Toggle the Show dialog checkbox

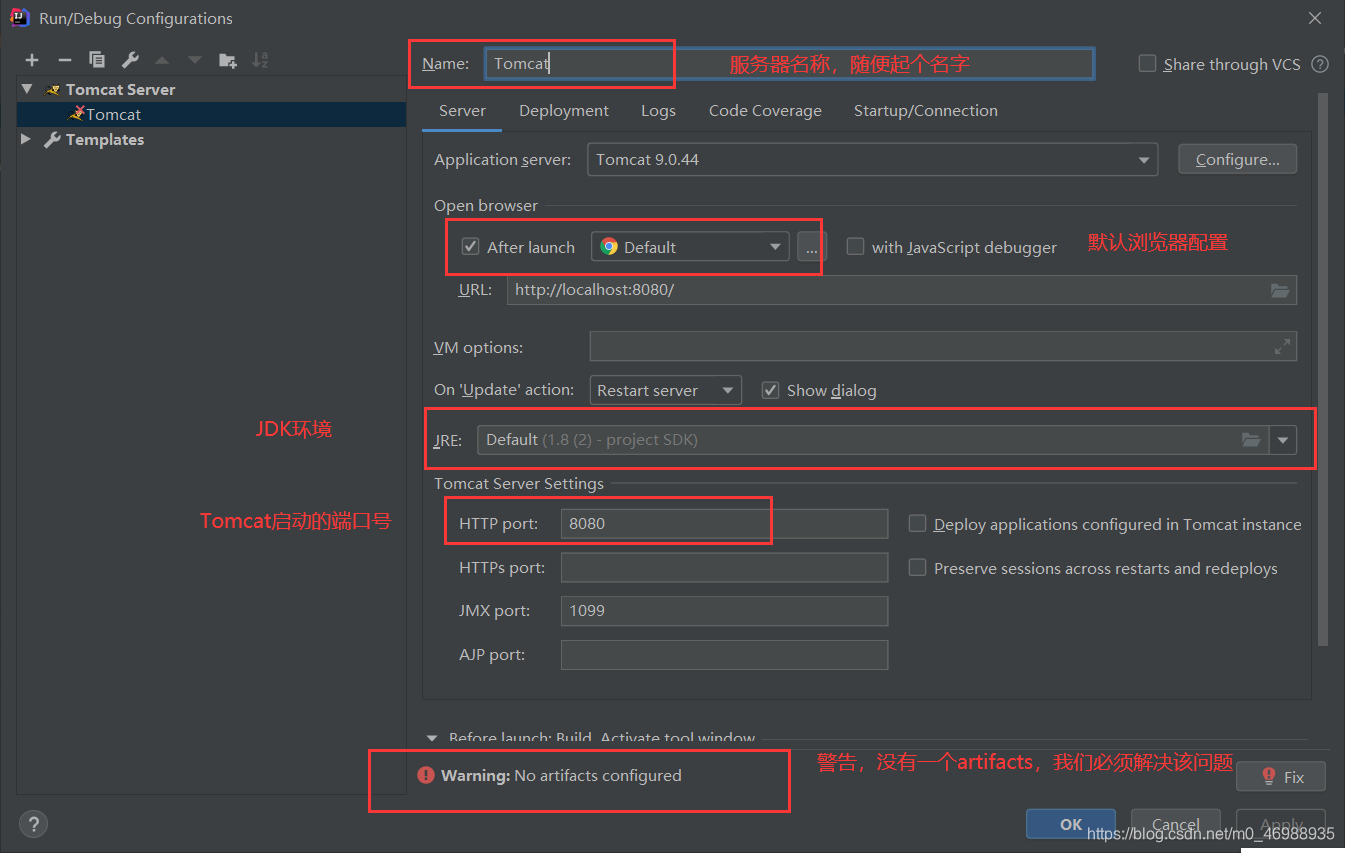(770, 390)
